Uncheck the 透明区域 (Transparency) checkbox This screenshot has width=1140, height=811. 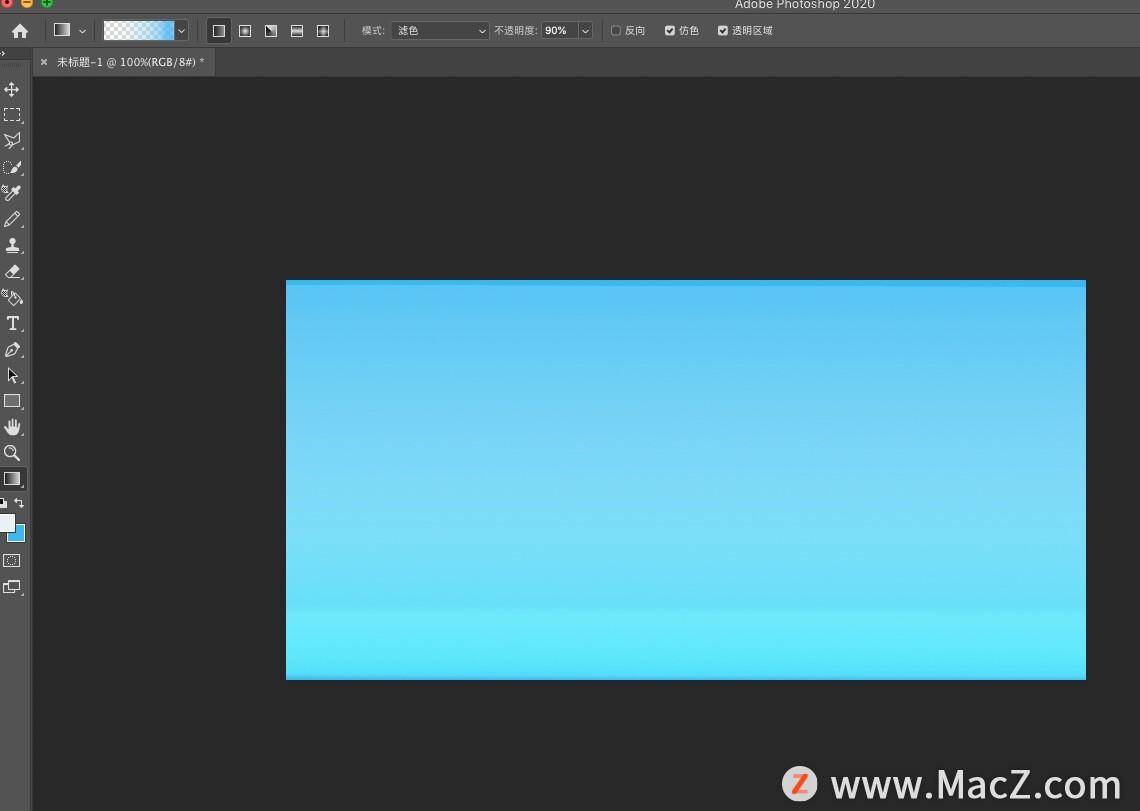723,31
